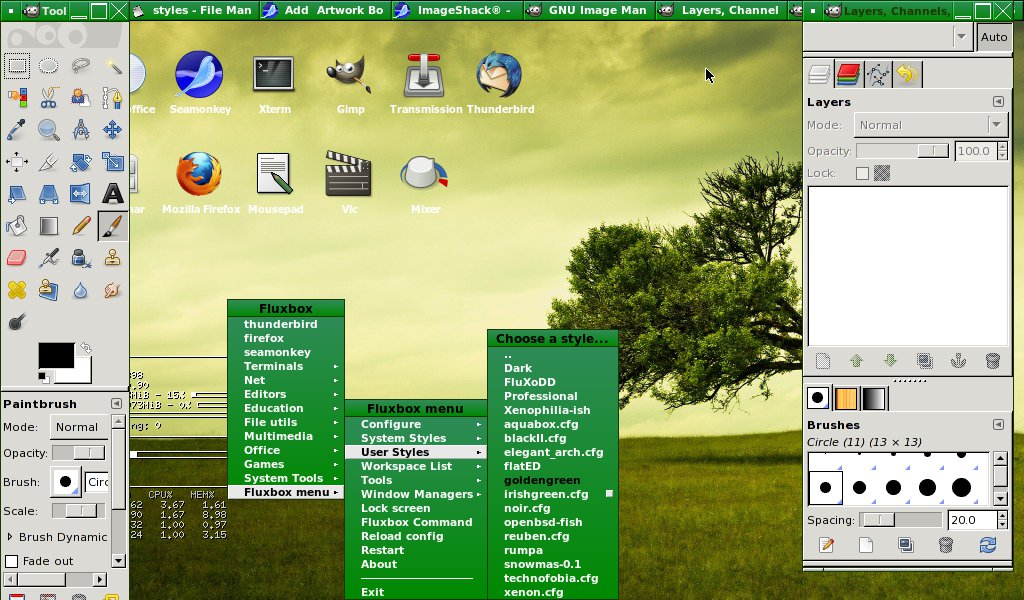Screen dimensions: 1024x600
Task: Open Mozilla Firefox desktop icon
Action: pyautogui.click(x=200, y=183)
